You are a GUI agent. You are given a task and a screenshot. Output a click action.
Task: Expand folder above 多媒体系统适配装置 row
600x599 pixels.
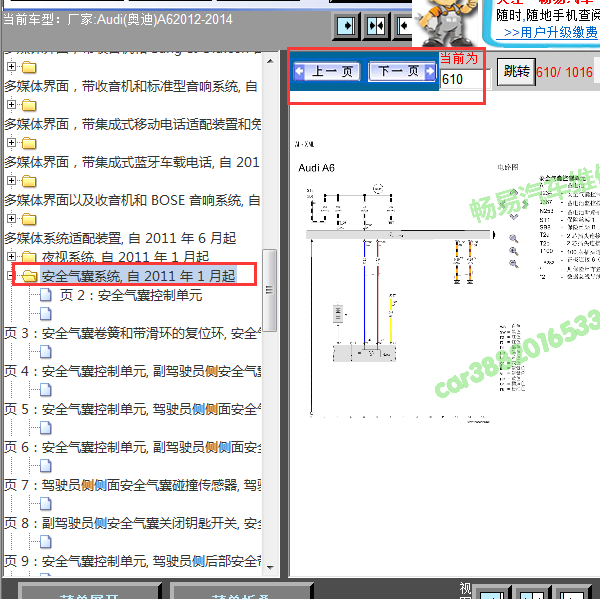(x=11, y=219)
